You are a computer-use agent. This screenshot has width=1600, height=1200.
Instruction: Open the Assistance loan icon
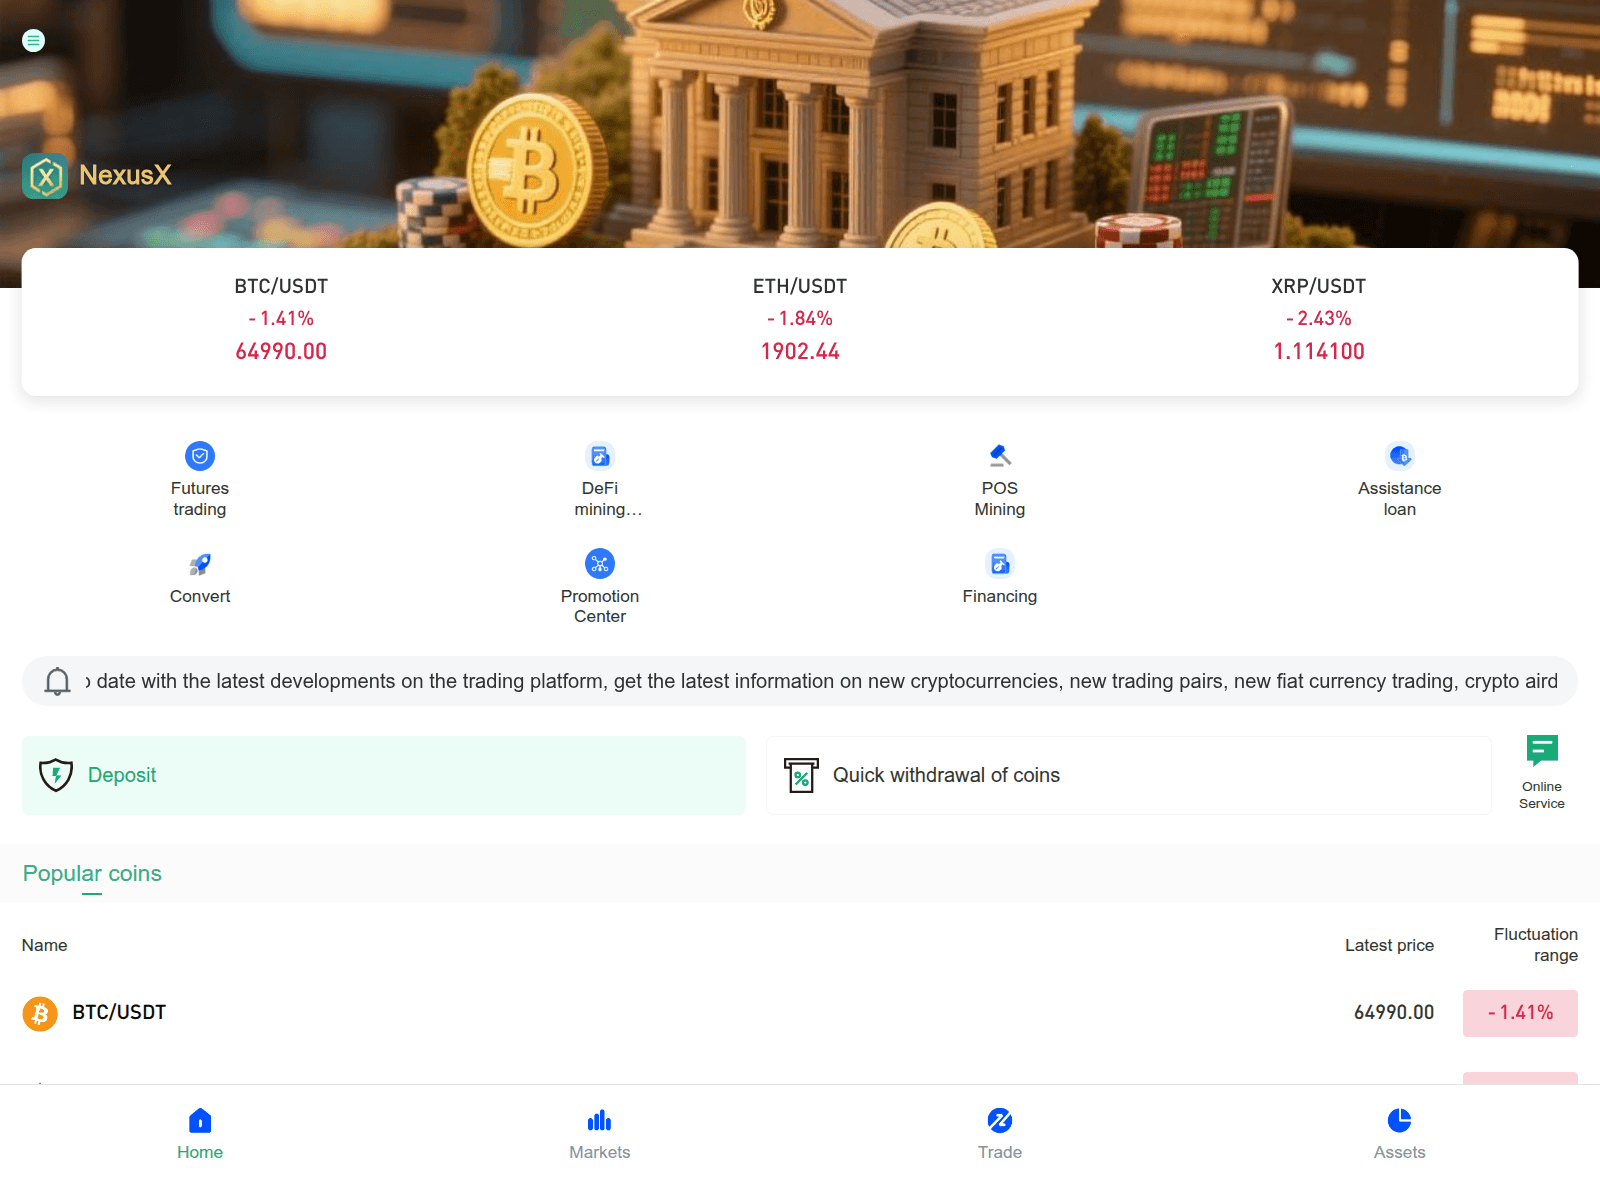tap(1400, 456)
